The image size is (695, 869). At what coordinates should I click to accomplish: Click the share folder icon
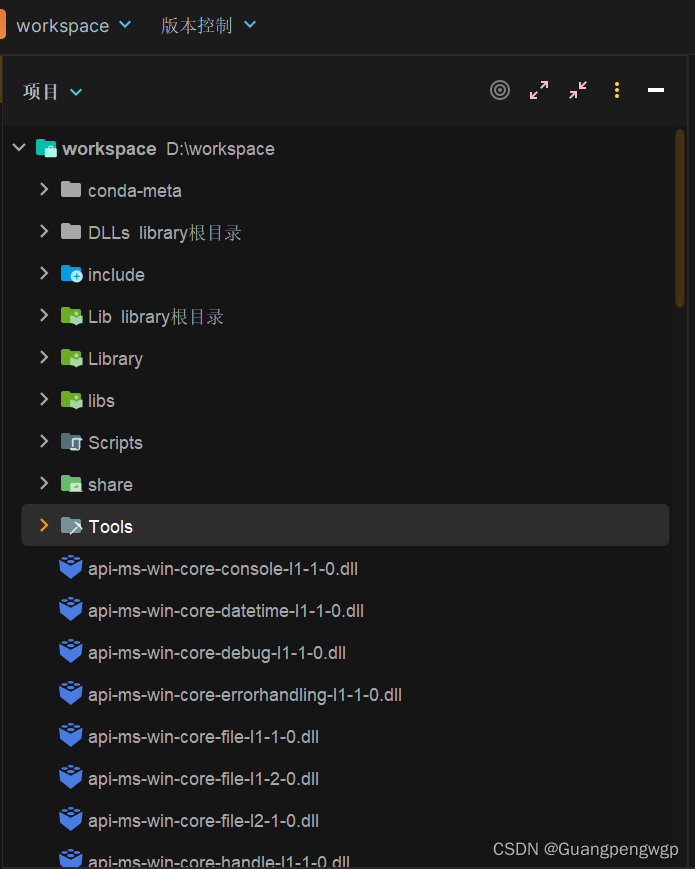tap(71, 484)
